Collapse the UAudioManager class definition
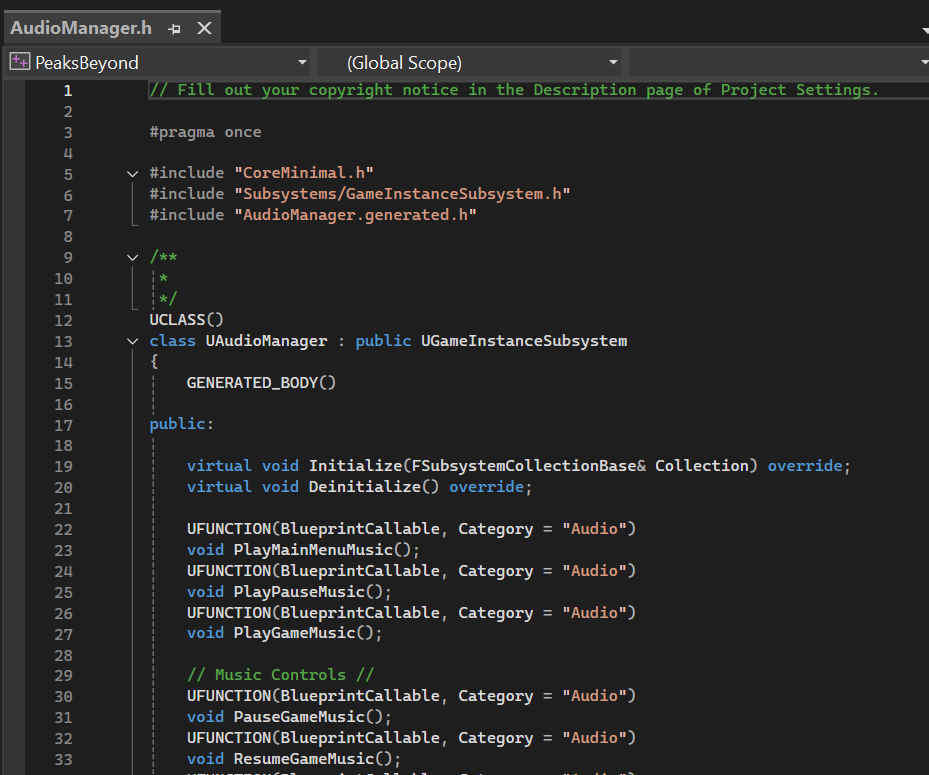The width and height of the screenshot is (929, 775). point(133,341)
